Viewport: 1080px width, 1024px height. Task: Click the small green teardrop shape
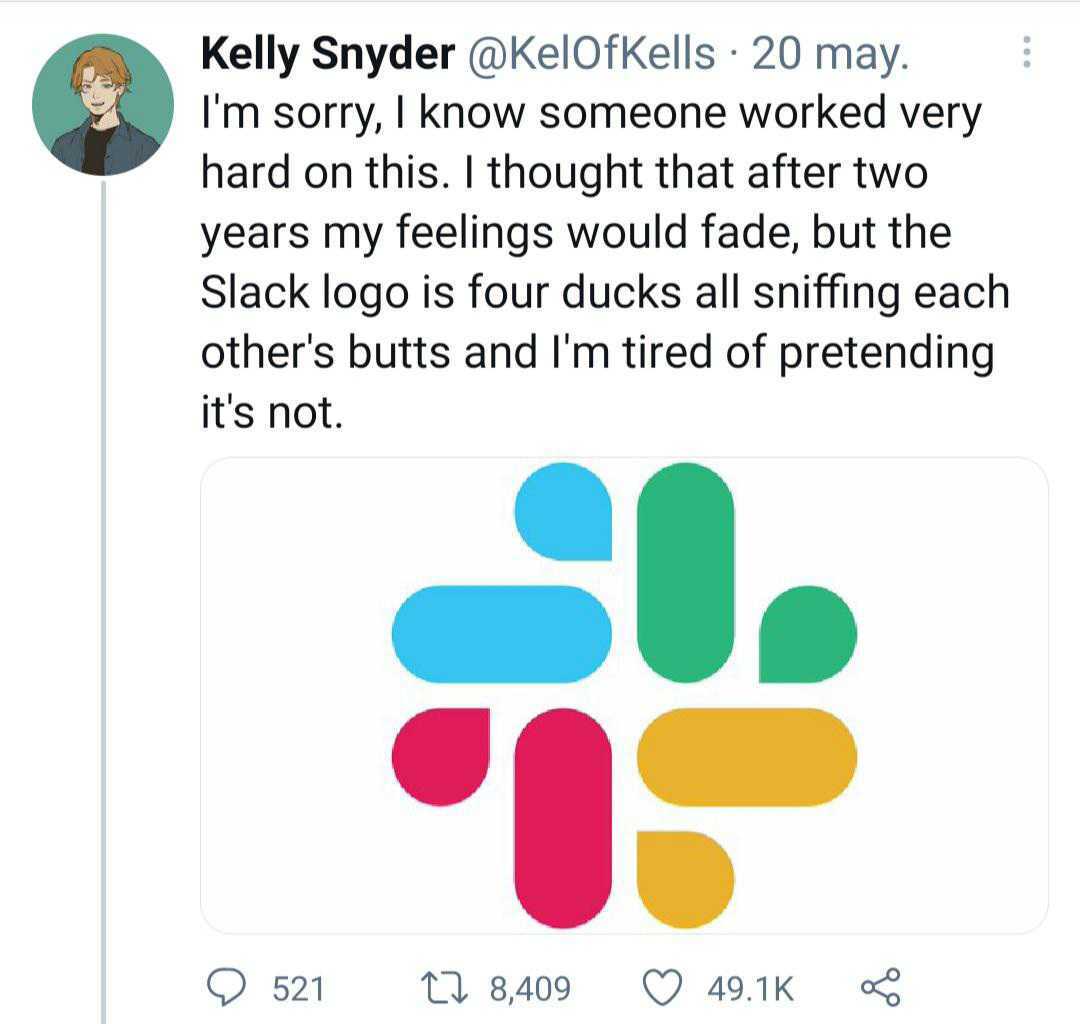pyautogui.click(x=807, y=634)
